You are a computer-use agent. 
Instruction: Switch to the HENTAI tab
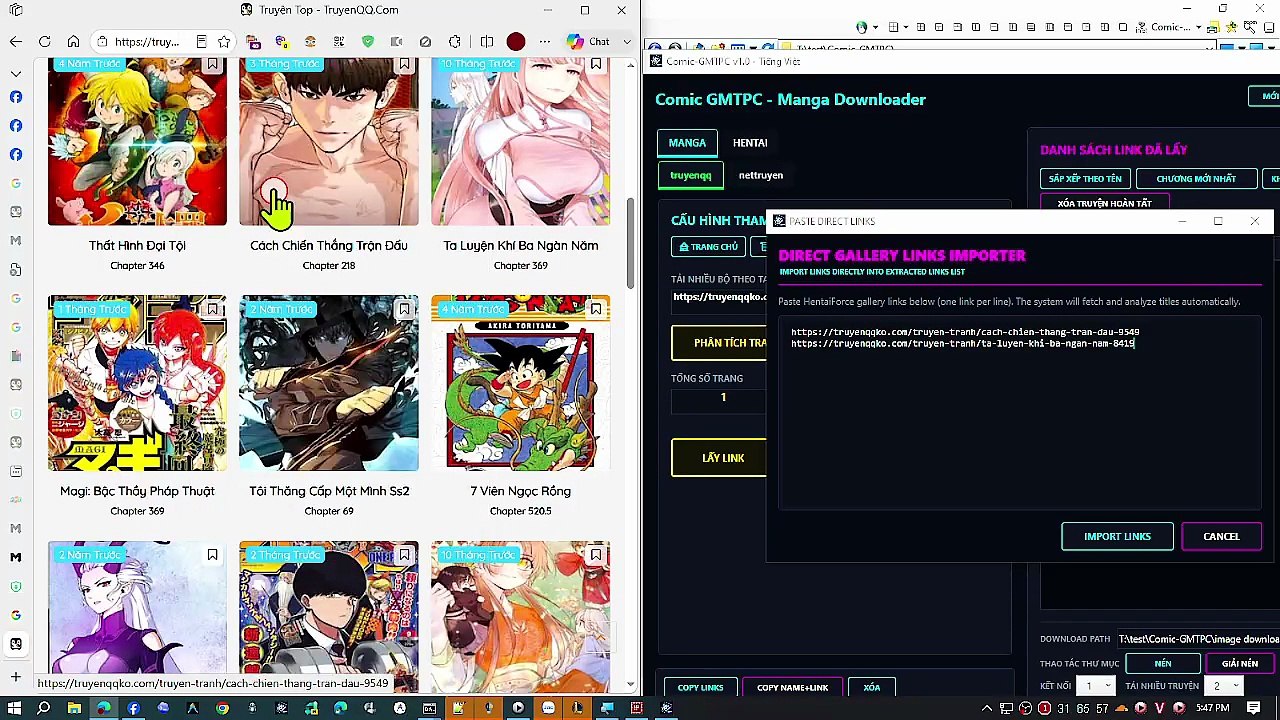tap(750, 143)
